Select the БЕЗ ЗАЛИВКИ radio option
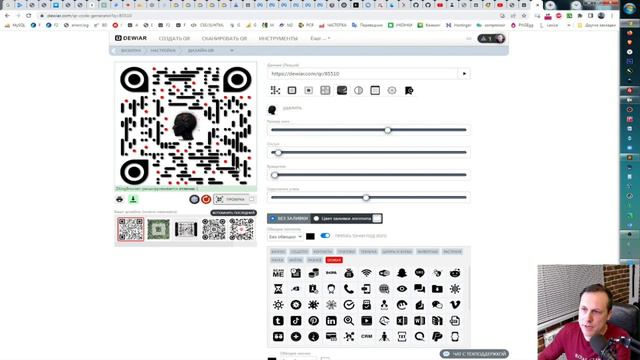Image resolution: width=640 pixels, height=360 pixels. coord(289,219)
